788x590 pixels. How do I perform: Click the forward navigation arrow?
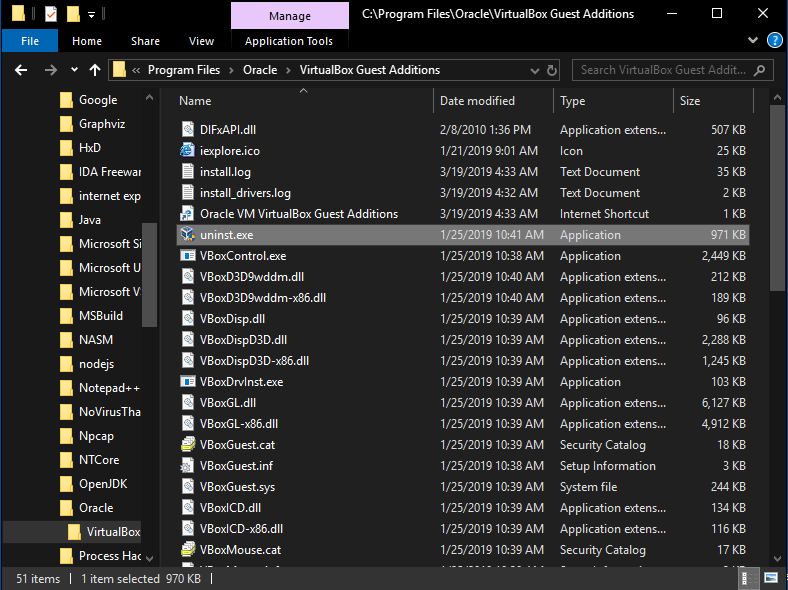(50, 70)
